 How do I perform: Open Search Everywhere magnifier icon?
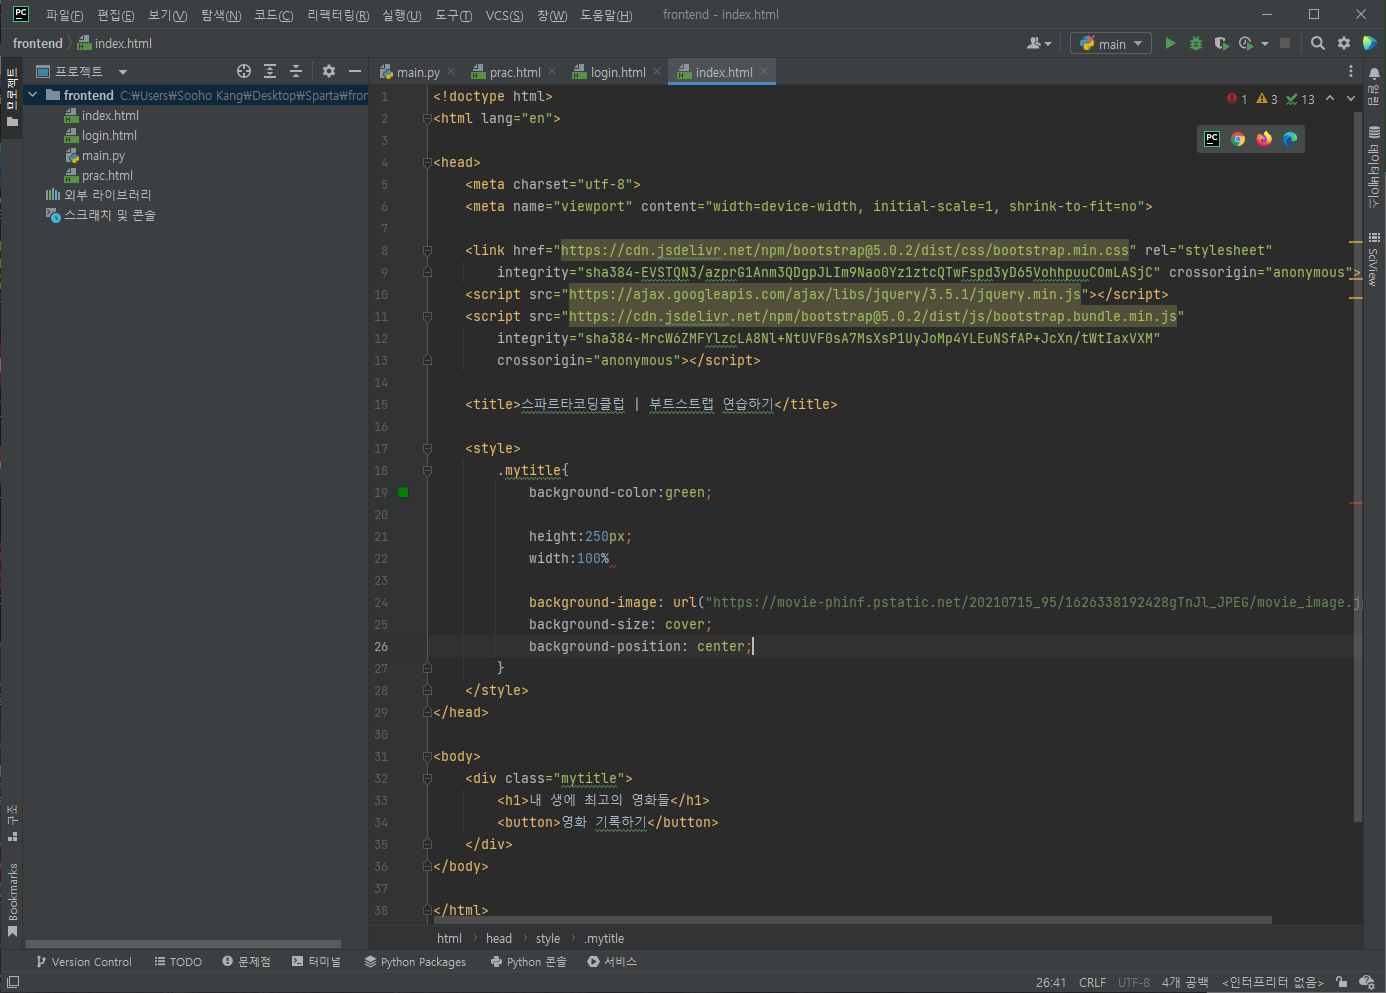click(1318, 43)
